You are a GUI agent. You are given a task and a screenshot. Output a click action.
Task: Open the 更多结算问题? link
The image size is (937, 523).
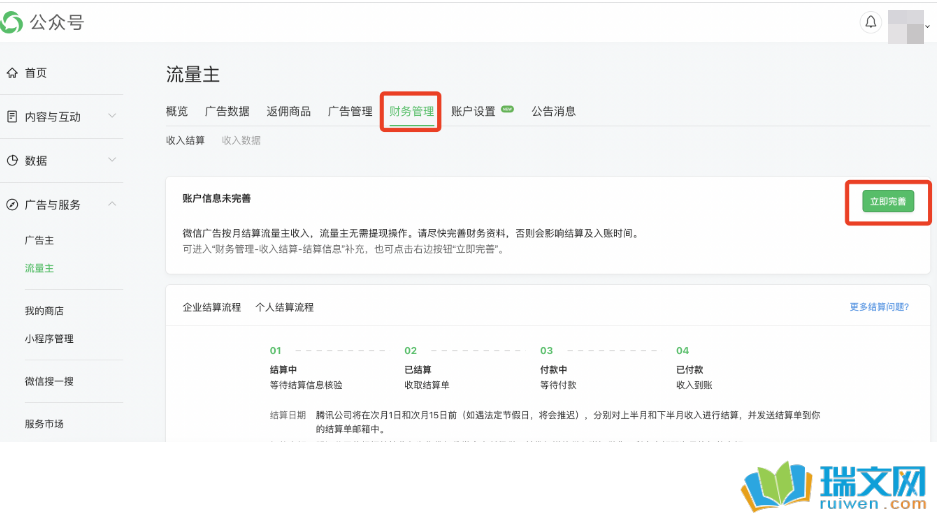pos(878,307)
